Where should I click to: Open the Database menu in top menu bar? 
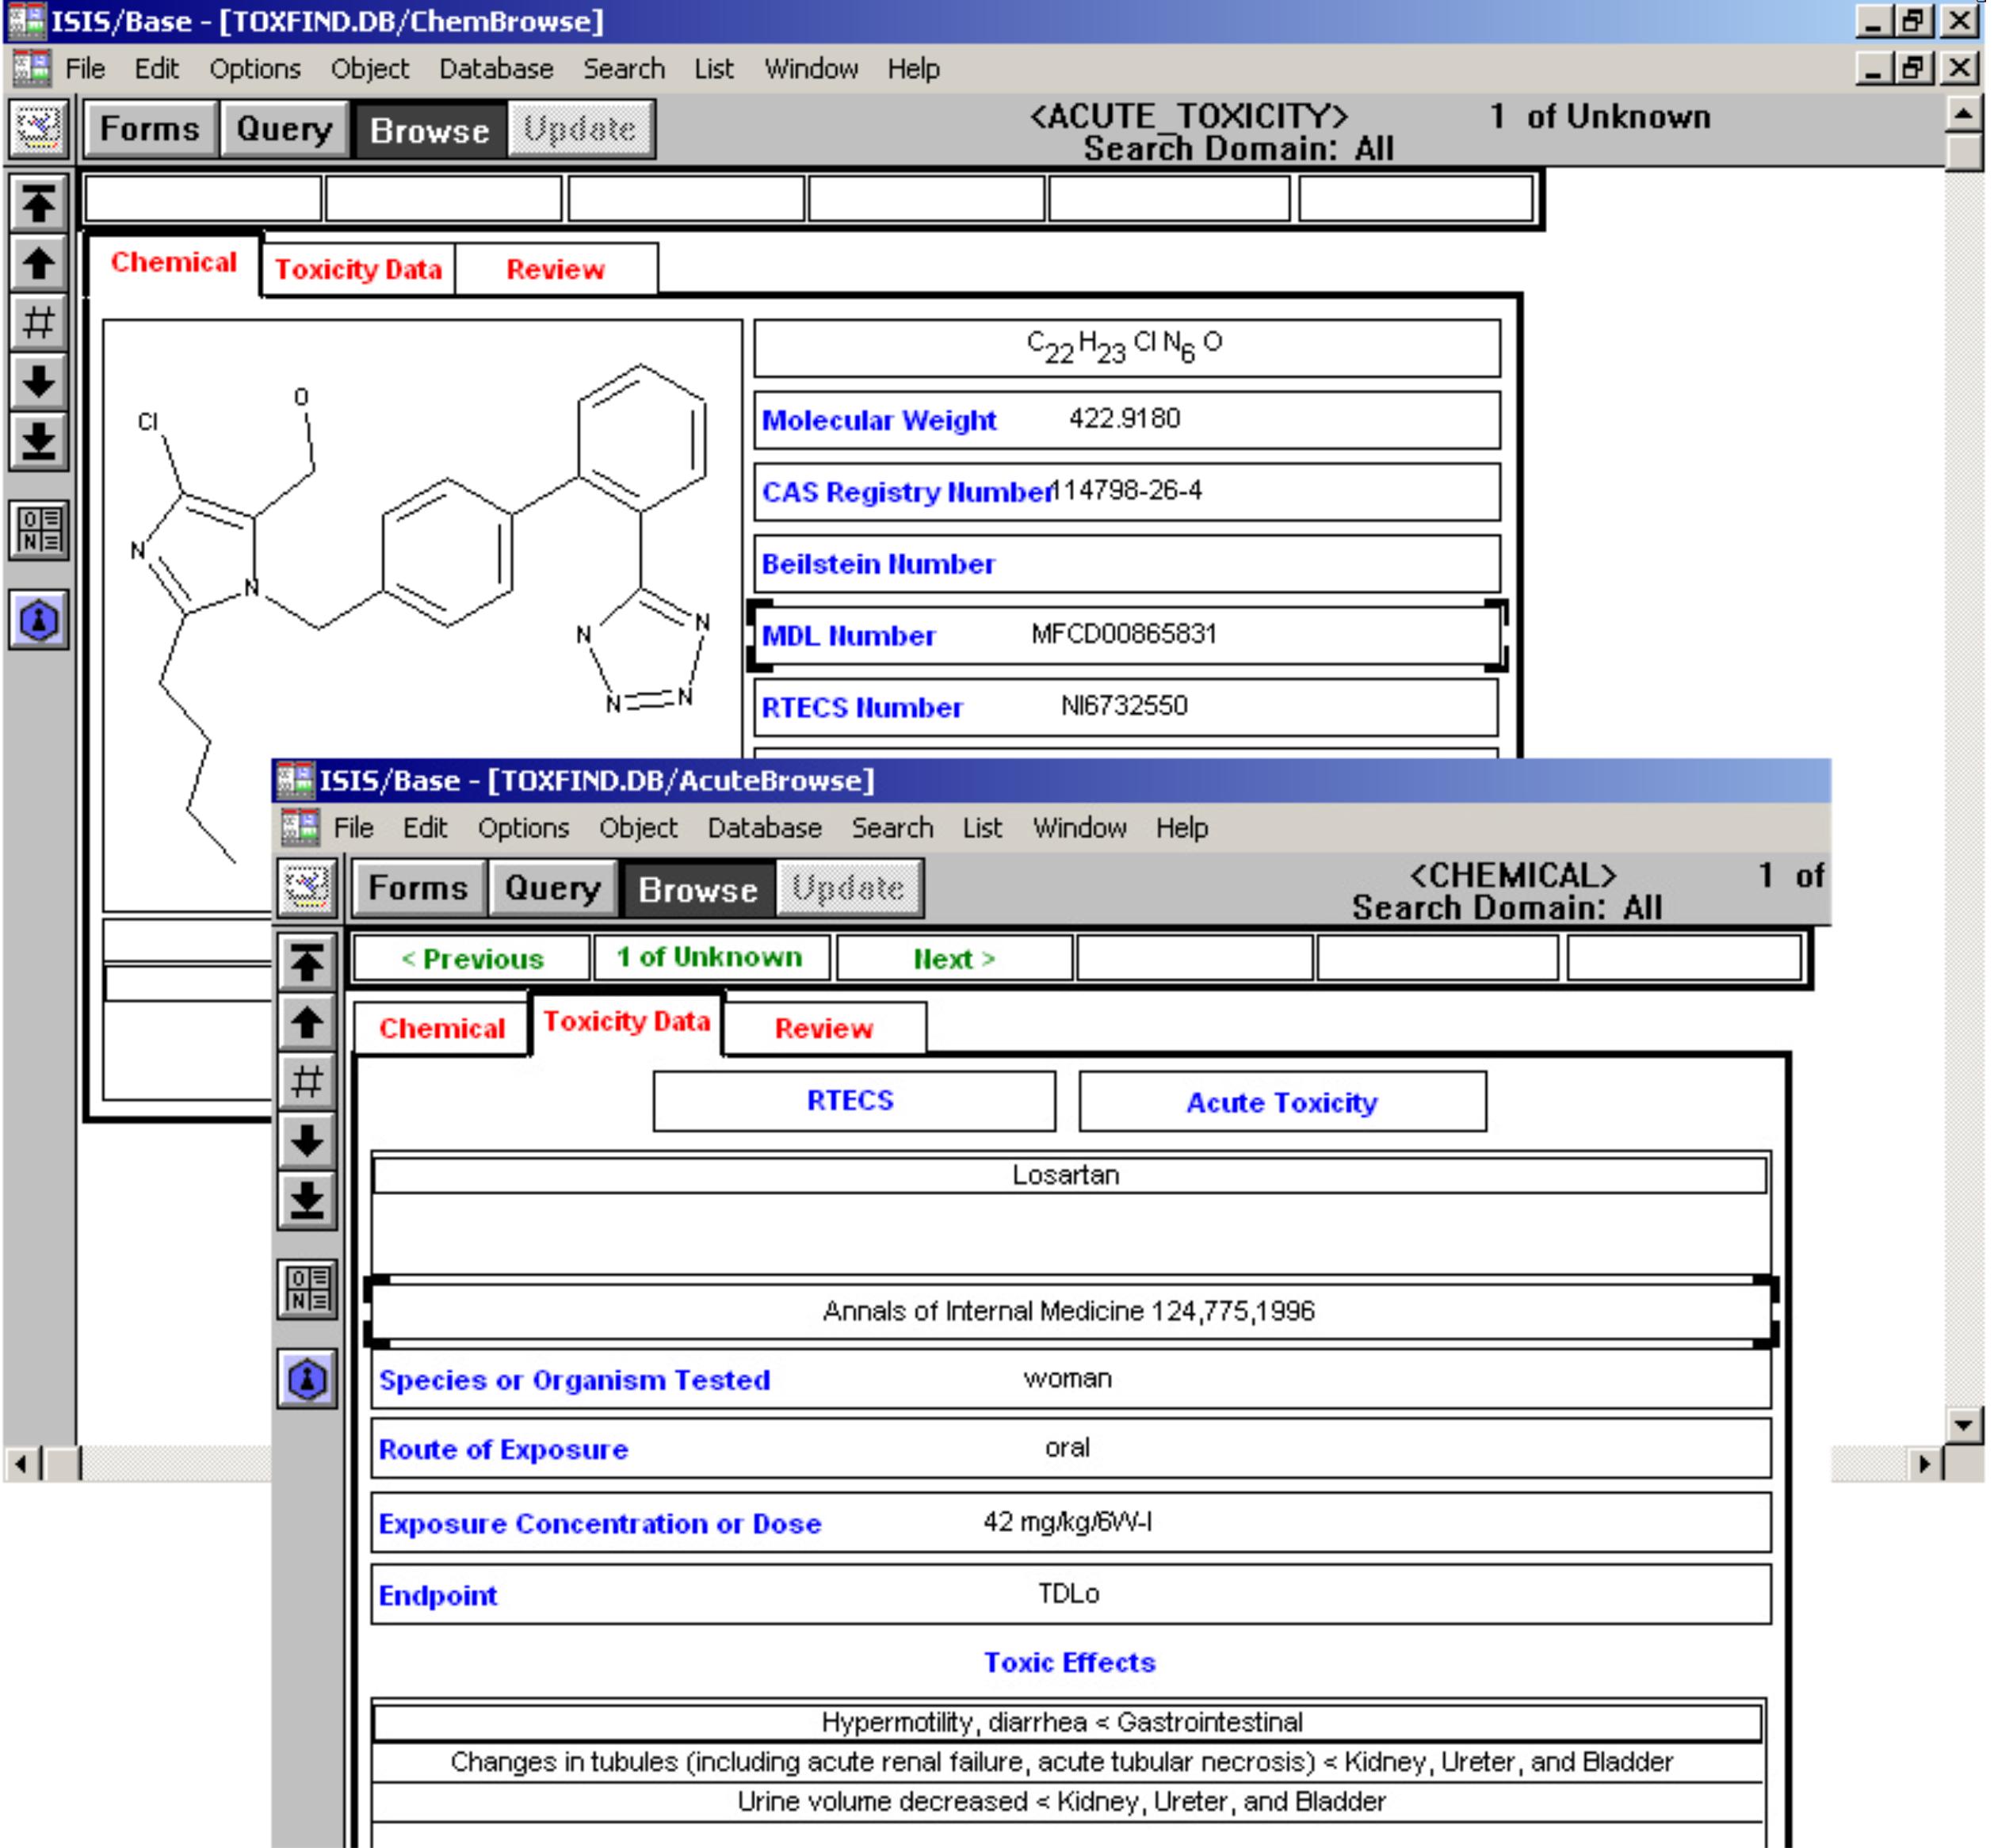(x=495, y=69)
